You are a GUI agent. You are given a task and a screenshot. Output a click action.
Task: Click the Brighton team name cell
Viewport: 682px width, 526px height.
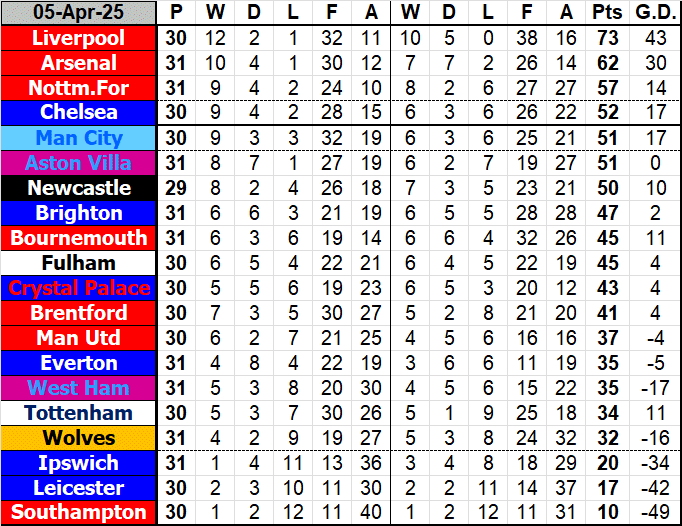pos(78,213)
